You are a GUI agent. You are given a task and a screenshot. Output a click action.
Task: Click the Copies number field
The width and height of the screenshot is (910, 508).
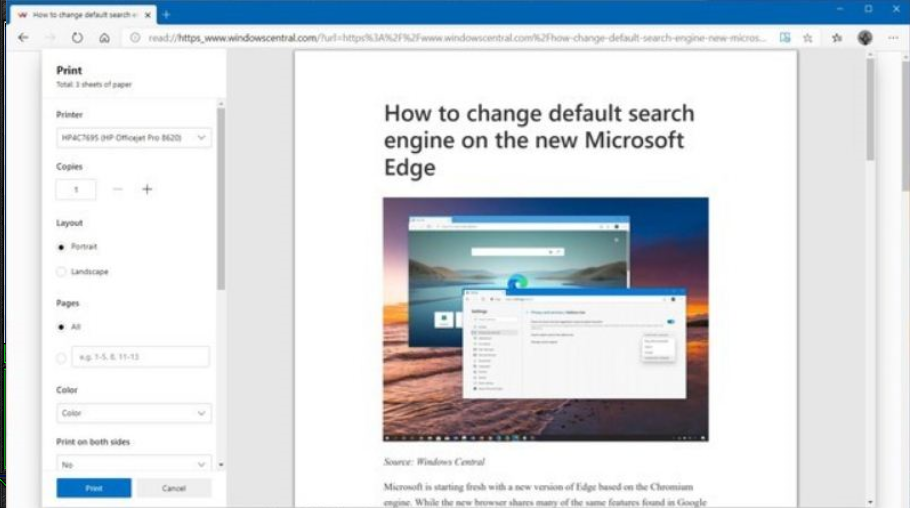(76, 189)
